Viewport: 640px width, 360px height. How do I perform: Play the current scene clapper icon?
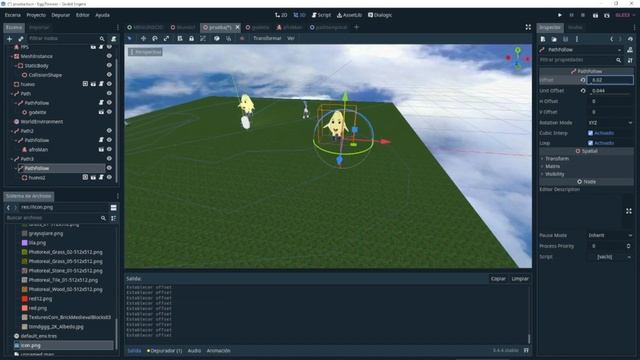coord(595,15)
